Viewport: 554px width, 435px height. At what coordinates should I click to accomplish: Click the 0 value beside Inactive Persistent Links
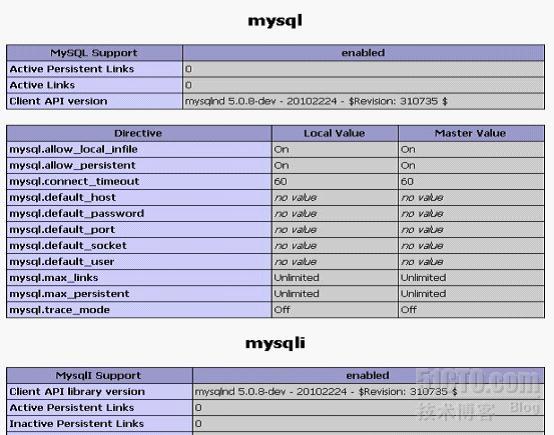(x=198, y=424)
